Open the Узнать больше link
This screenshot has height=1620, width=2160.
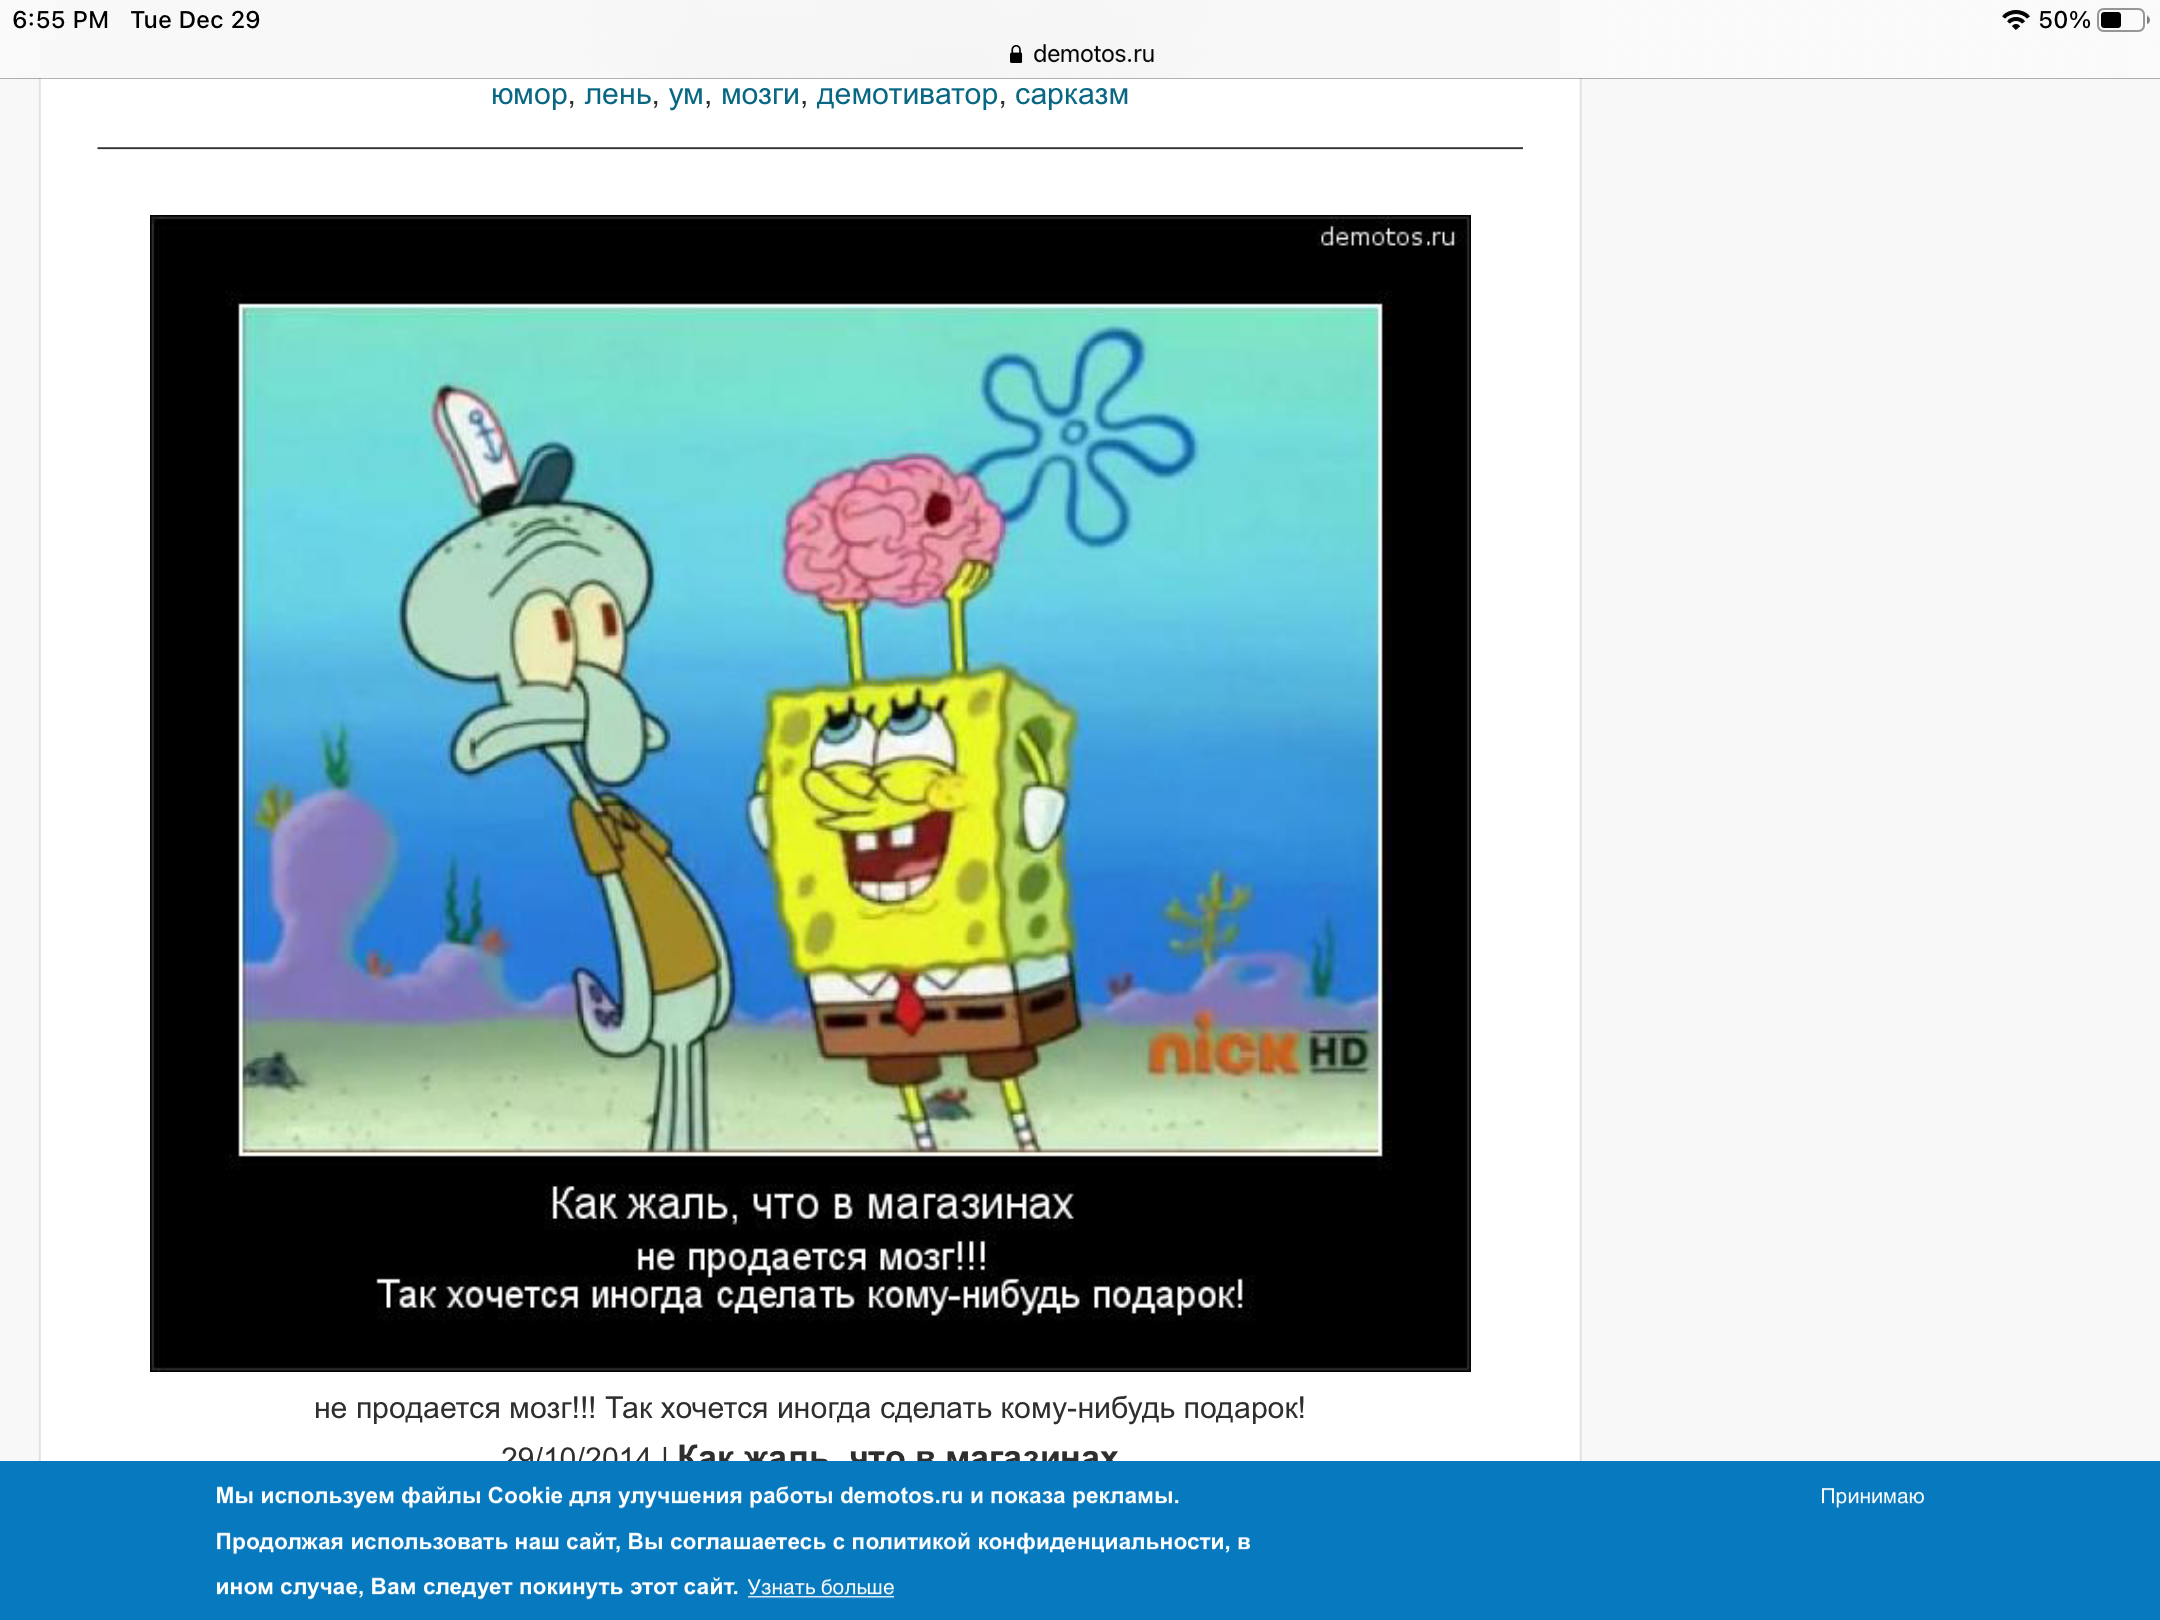coord(820,1587)
